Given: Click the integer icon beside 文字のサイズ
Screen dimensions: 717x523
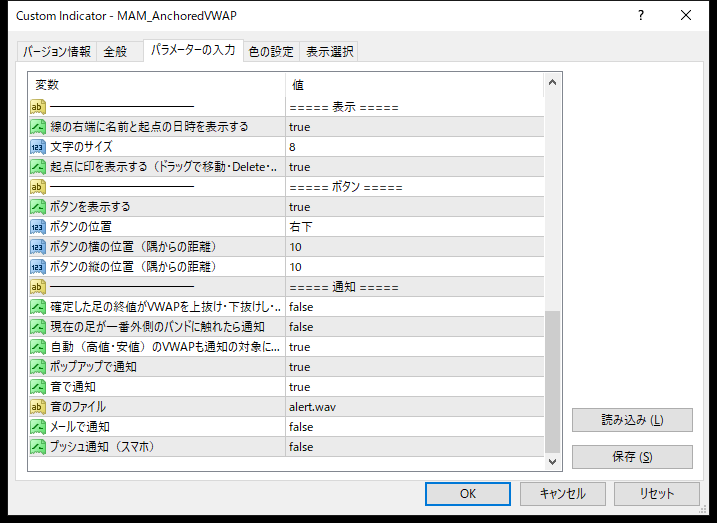Looking at the screenshot, I should [x=38, y=147].
